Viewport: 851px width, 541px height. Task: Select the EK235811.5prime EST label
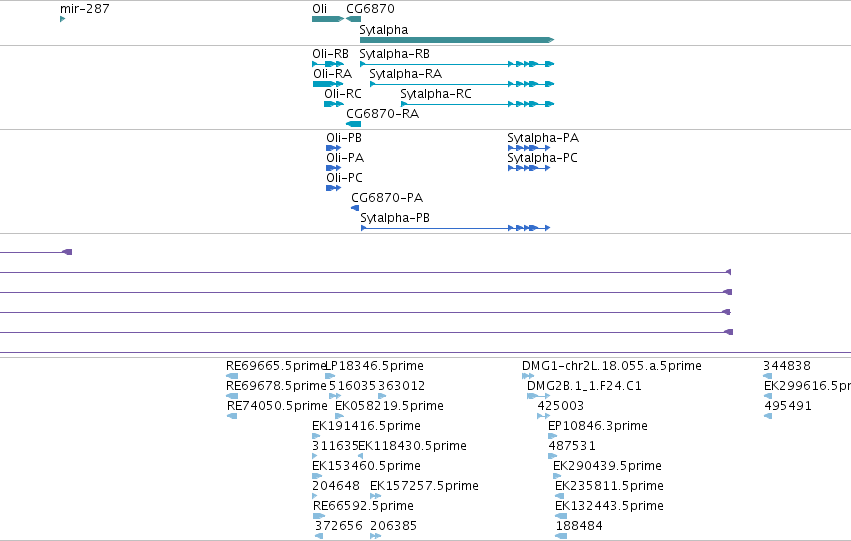point(609,486)
